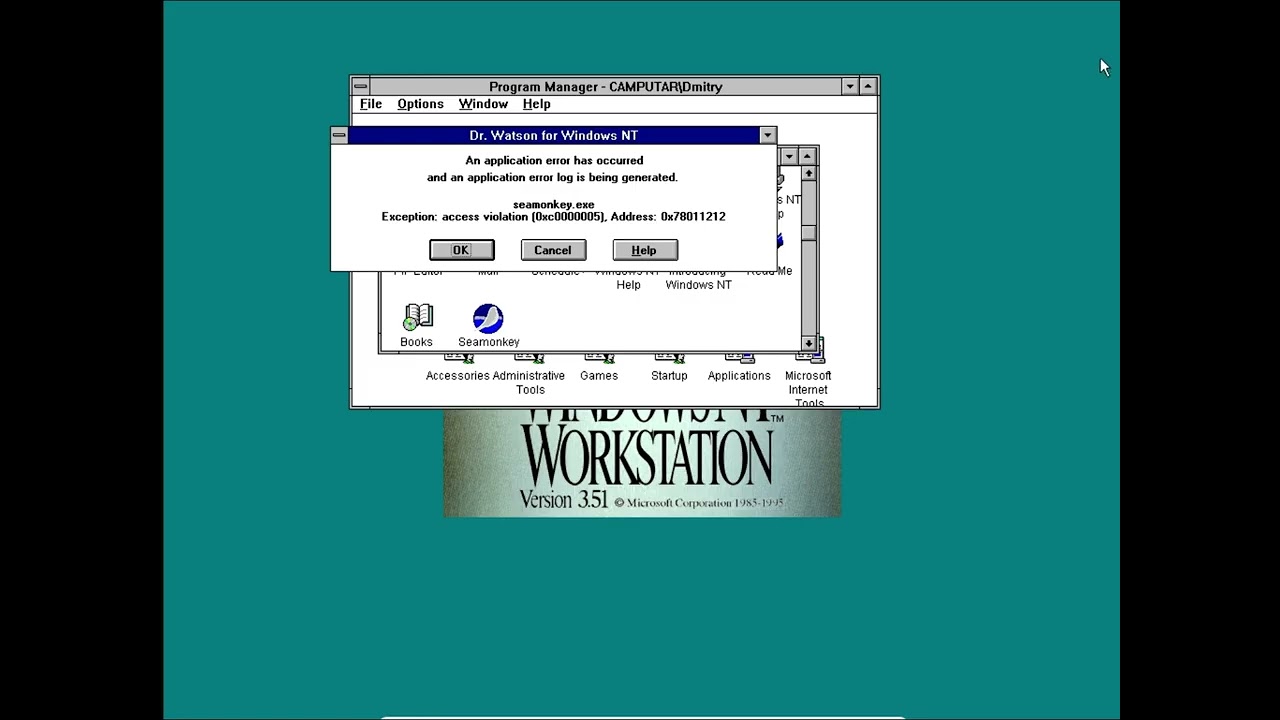The height and width of the screenshot is (720, 1280).
Task: Click the group window vertical scroll thumb
Action: 808,233
